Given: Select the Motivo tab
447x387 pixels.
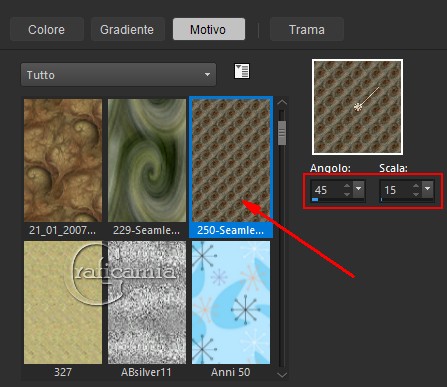Looking at the screenshot, I should point(209,29).
